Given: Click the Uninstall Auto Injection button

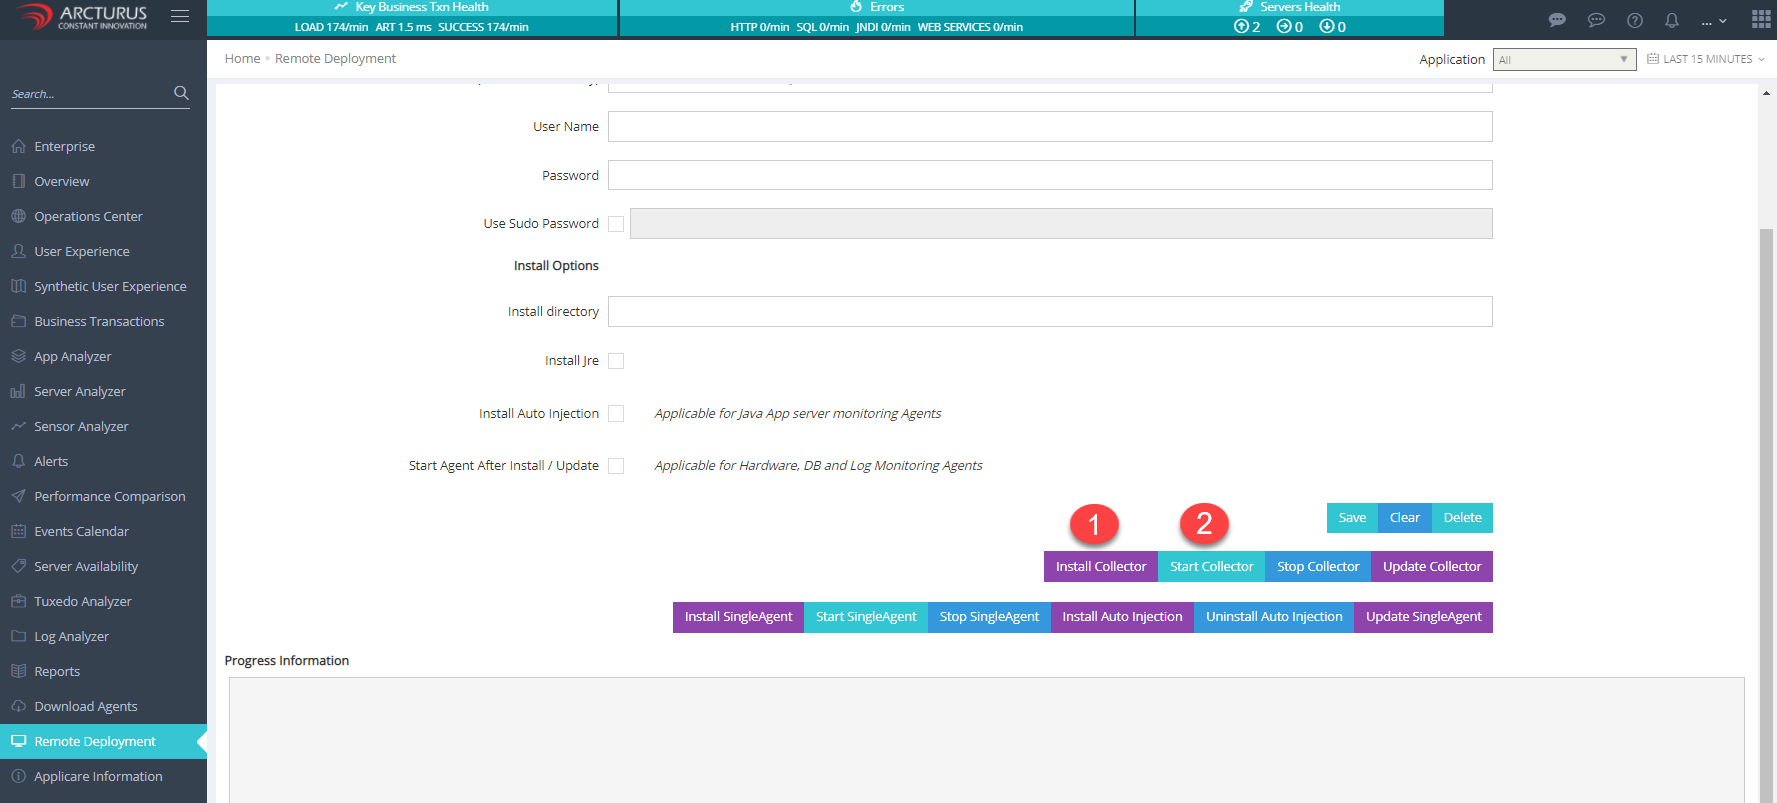Looking at the screenshot, I should coord(1274,617).
